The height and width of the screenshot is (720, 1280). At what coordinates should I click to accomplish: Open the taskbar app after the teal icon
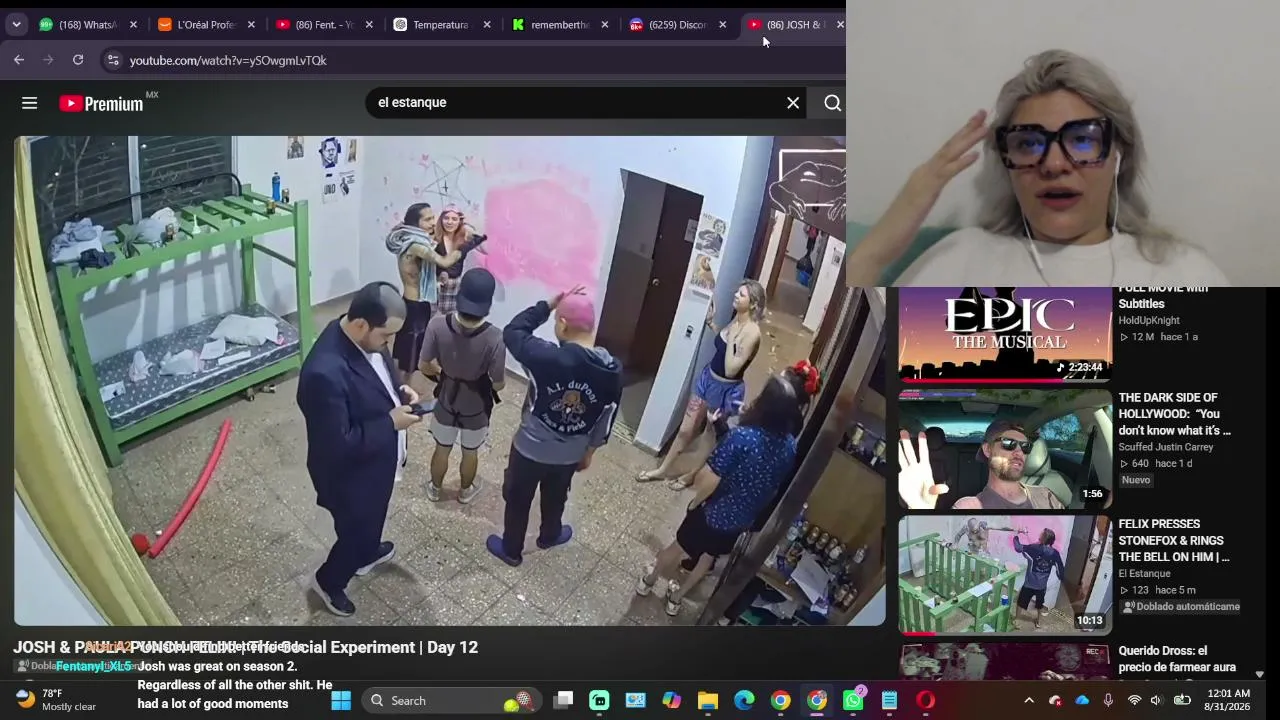[635, 700]
